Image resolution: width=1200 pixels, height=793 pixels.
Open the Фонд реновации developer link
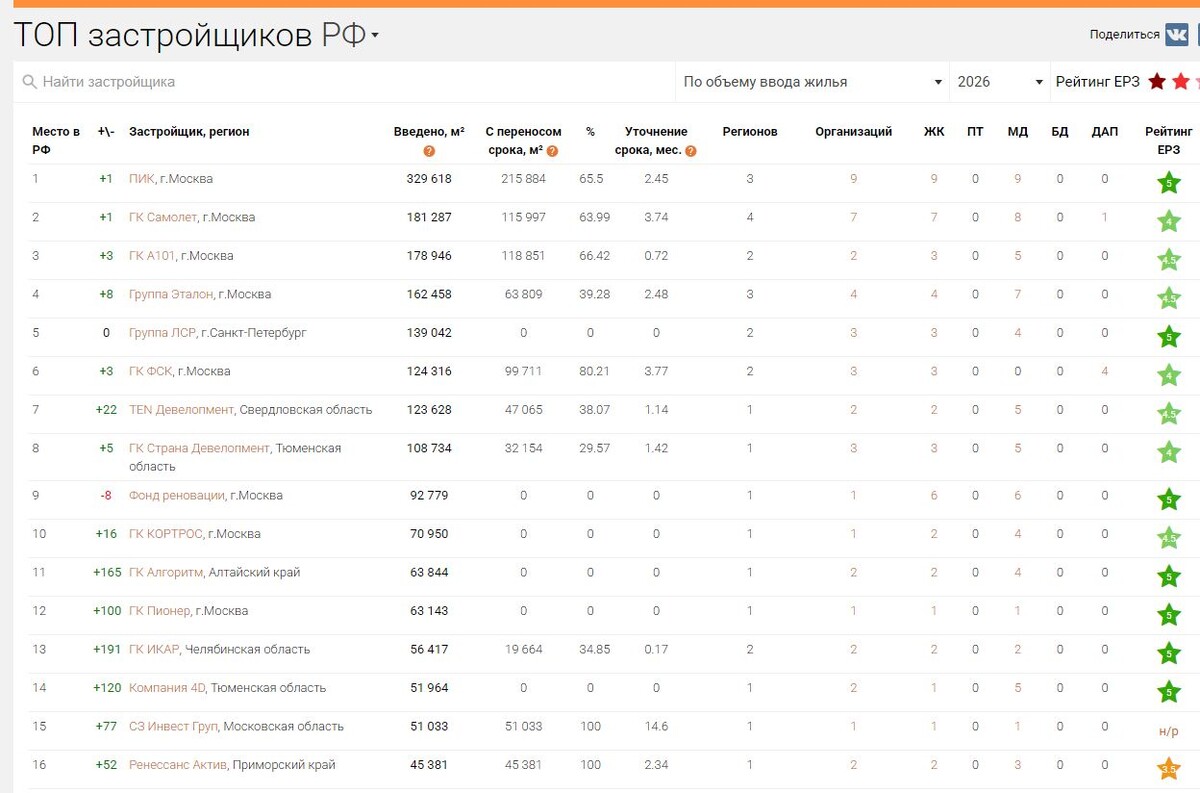pyautogui.click(x=177, y=495)
